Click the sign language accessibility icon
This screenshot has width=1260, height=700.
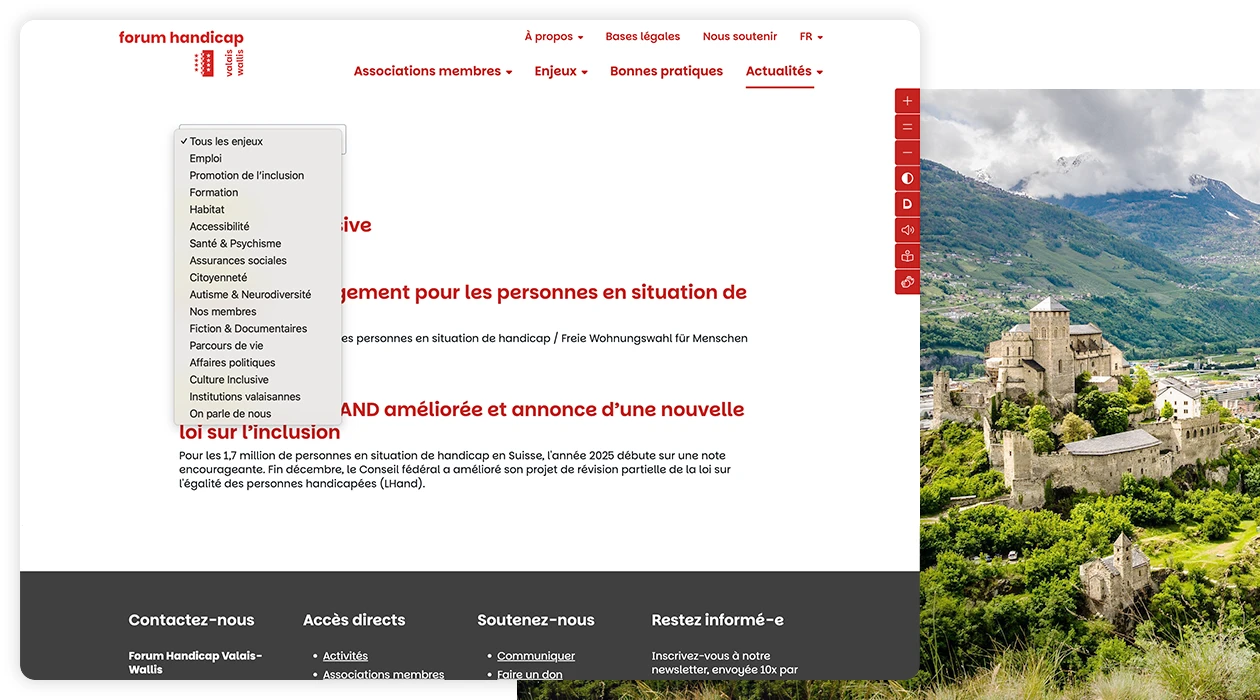coord(906,255)
